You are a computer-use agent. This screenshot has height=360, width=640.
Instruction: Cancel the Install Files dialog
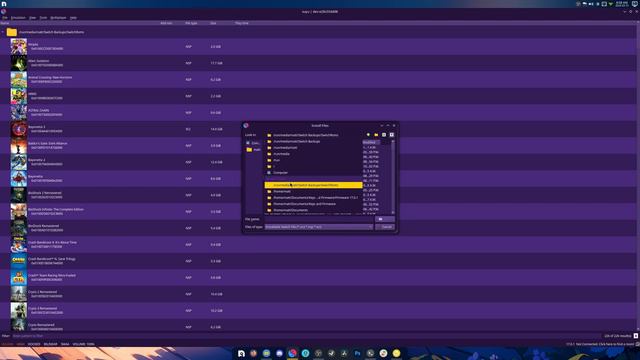[384, 227]
